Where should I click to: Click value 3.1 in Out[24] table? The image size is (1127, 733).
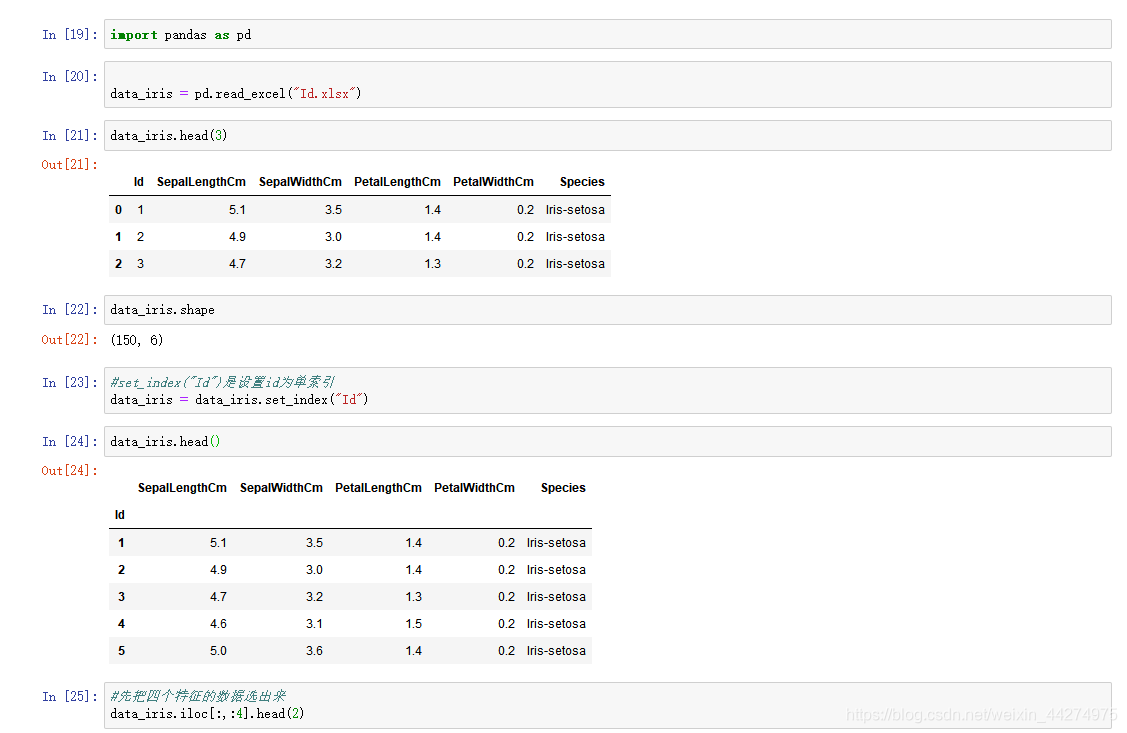point(314,624)
